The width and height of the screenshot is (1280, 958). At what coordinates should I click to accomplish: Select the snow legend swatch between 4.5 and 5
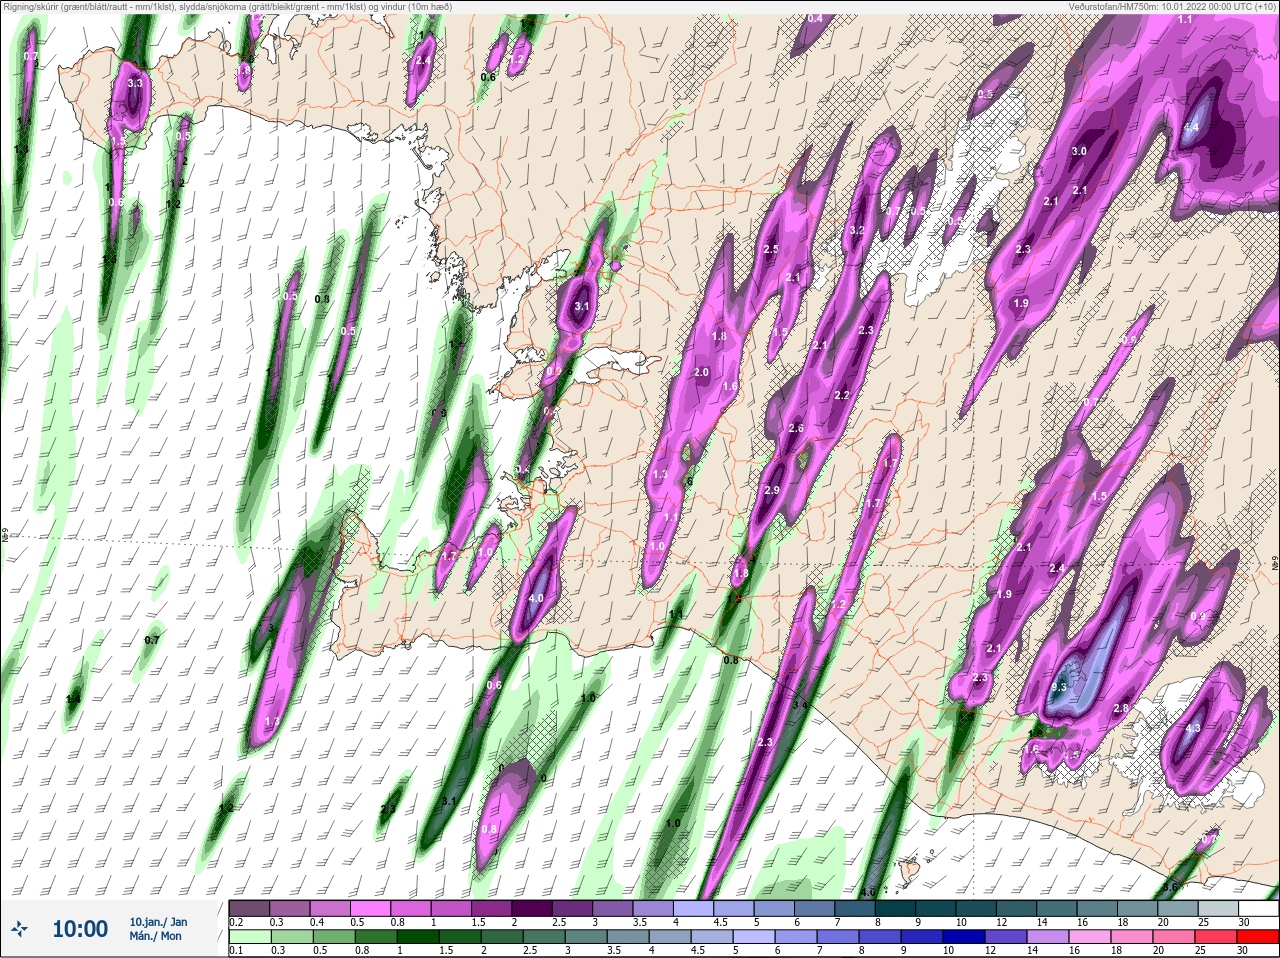point(736,909)
